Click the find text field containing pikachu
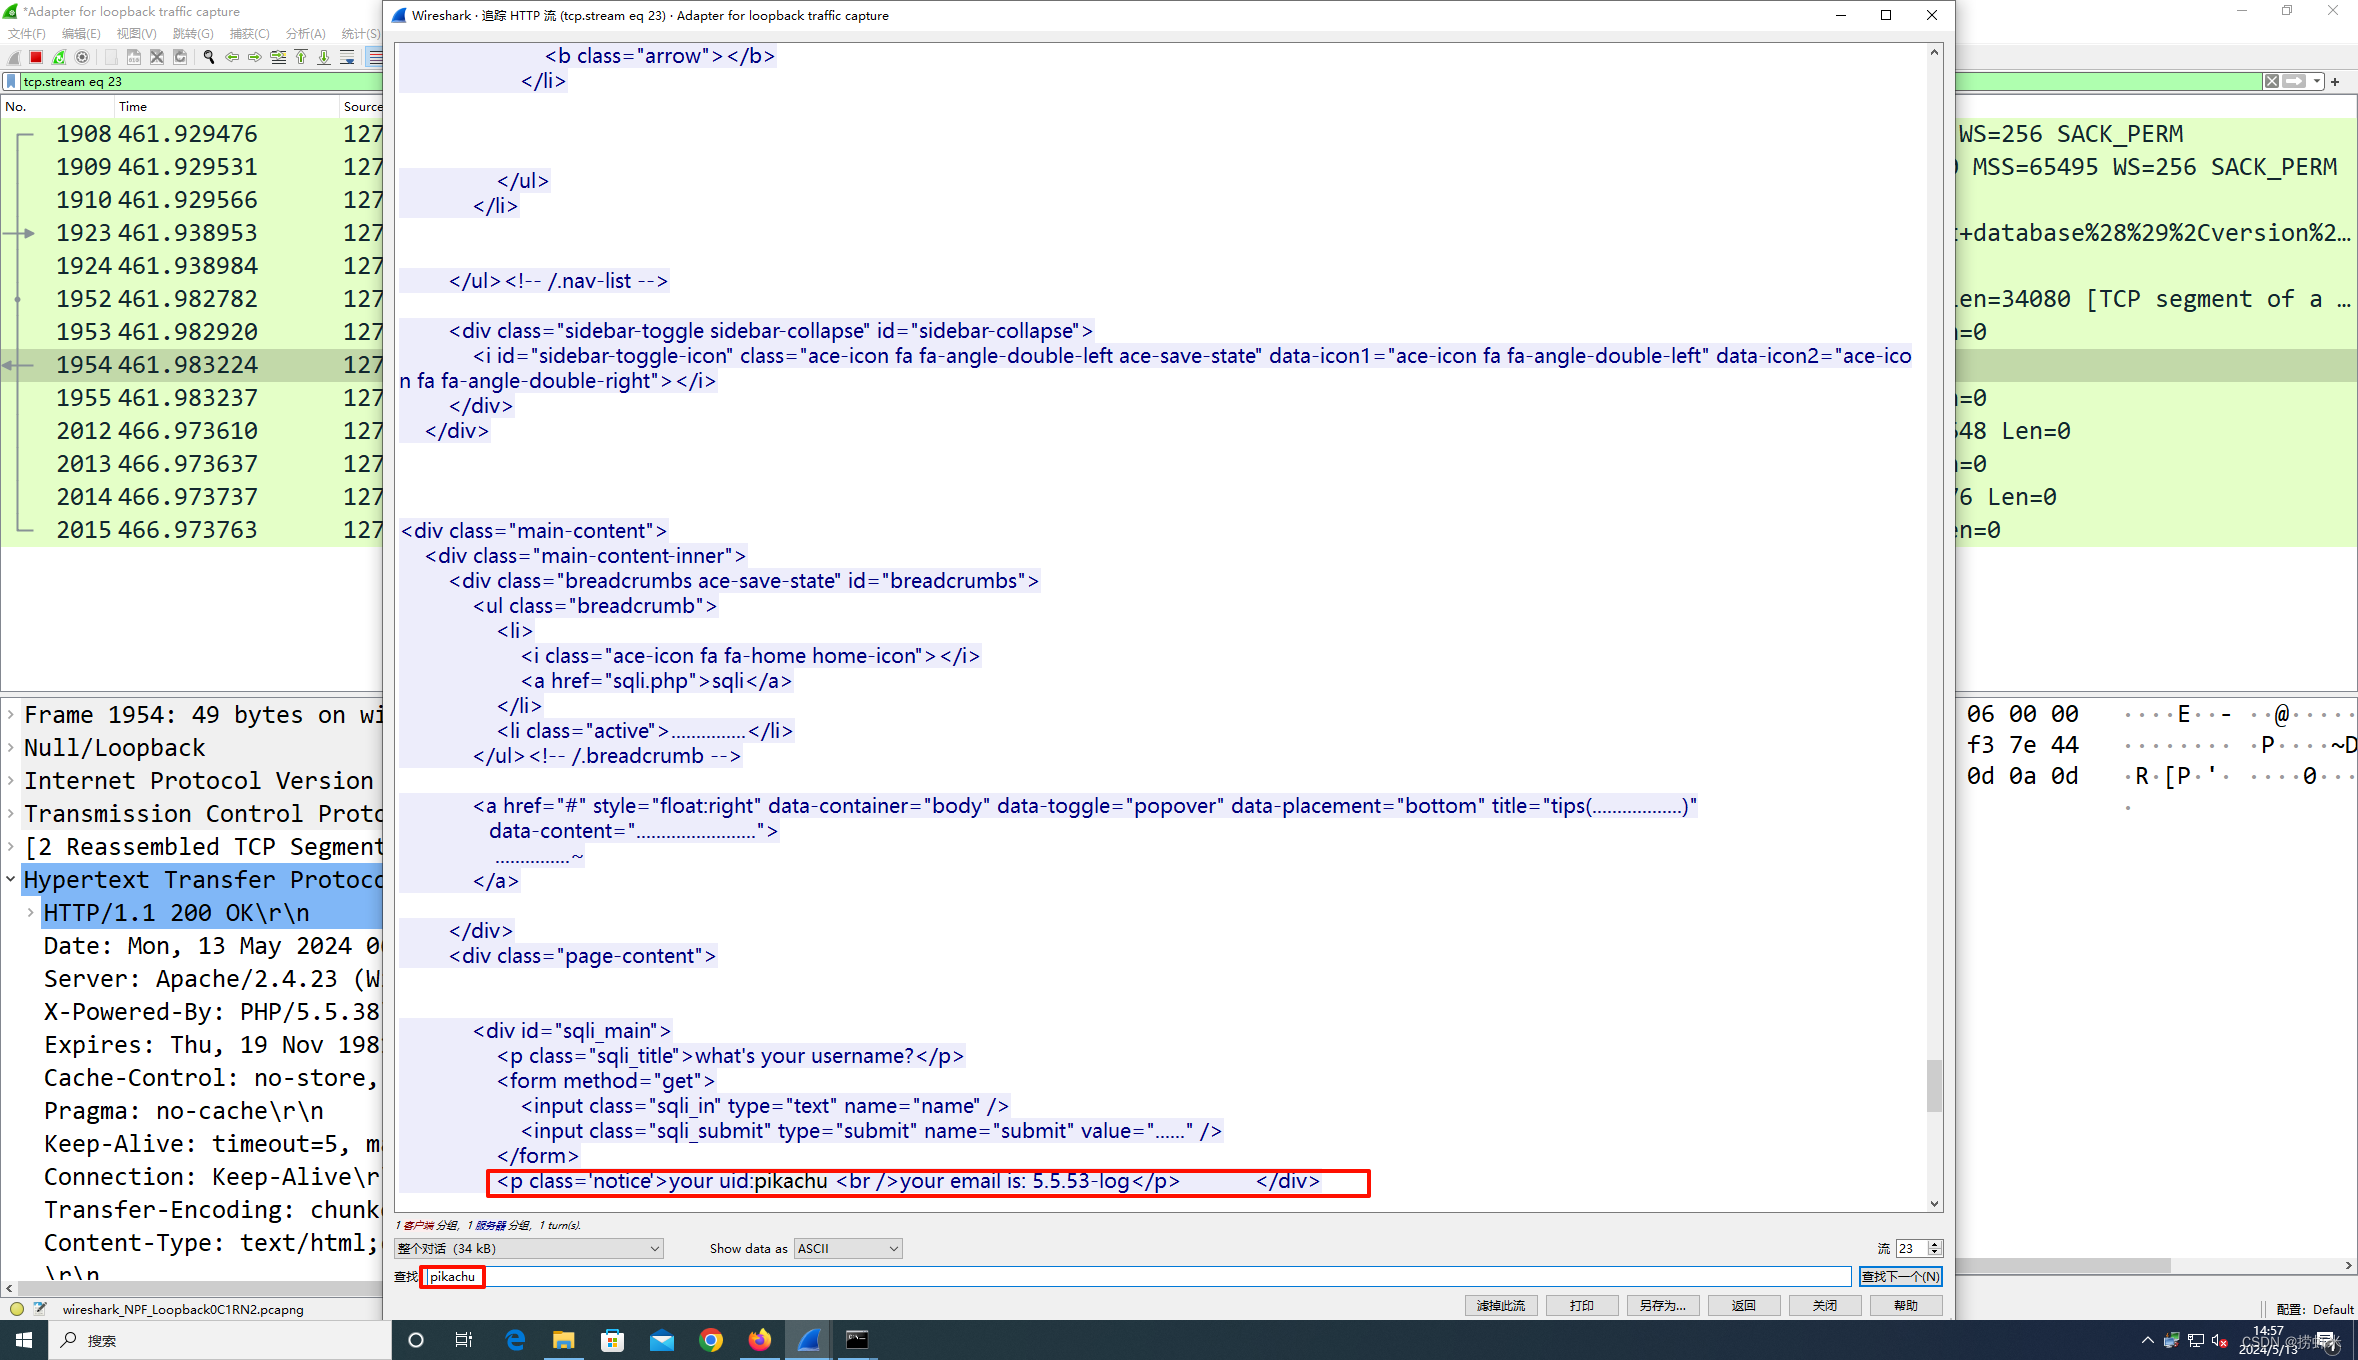This screenshot has height=1360, width=2358. (1137, 1276)
